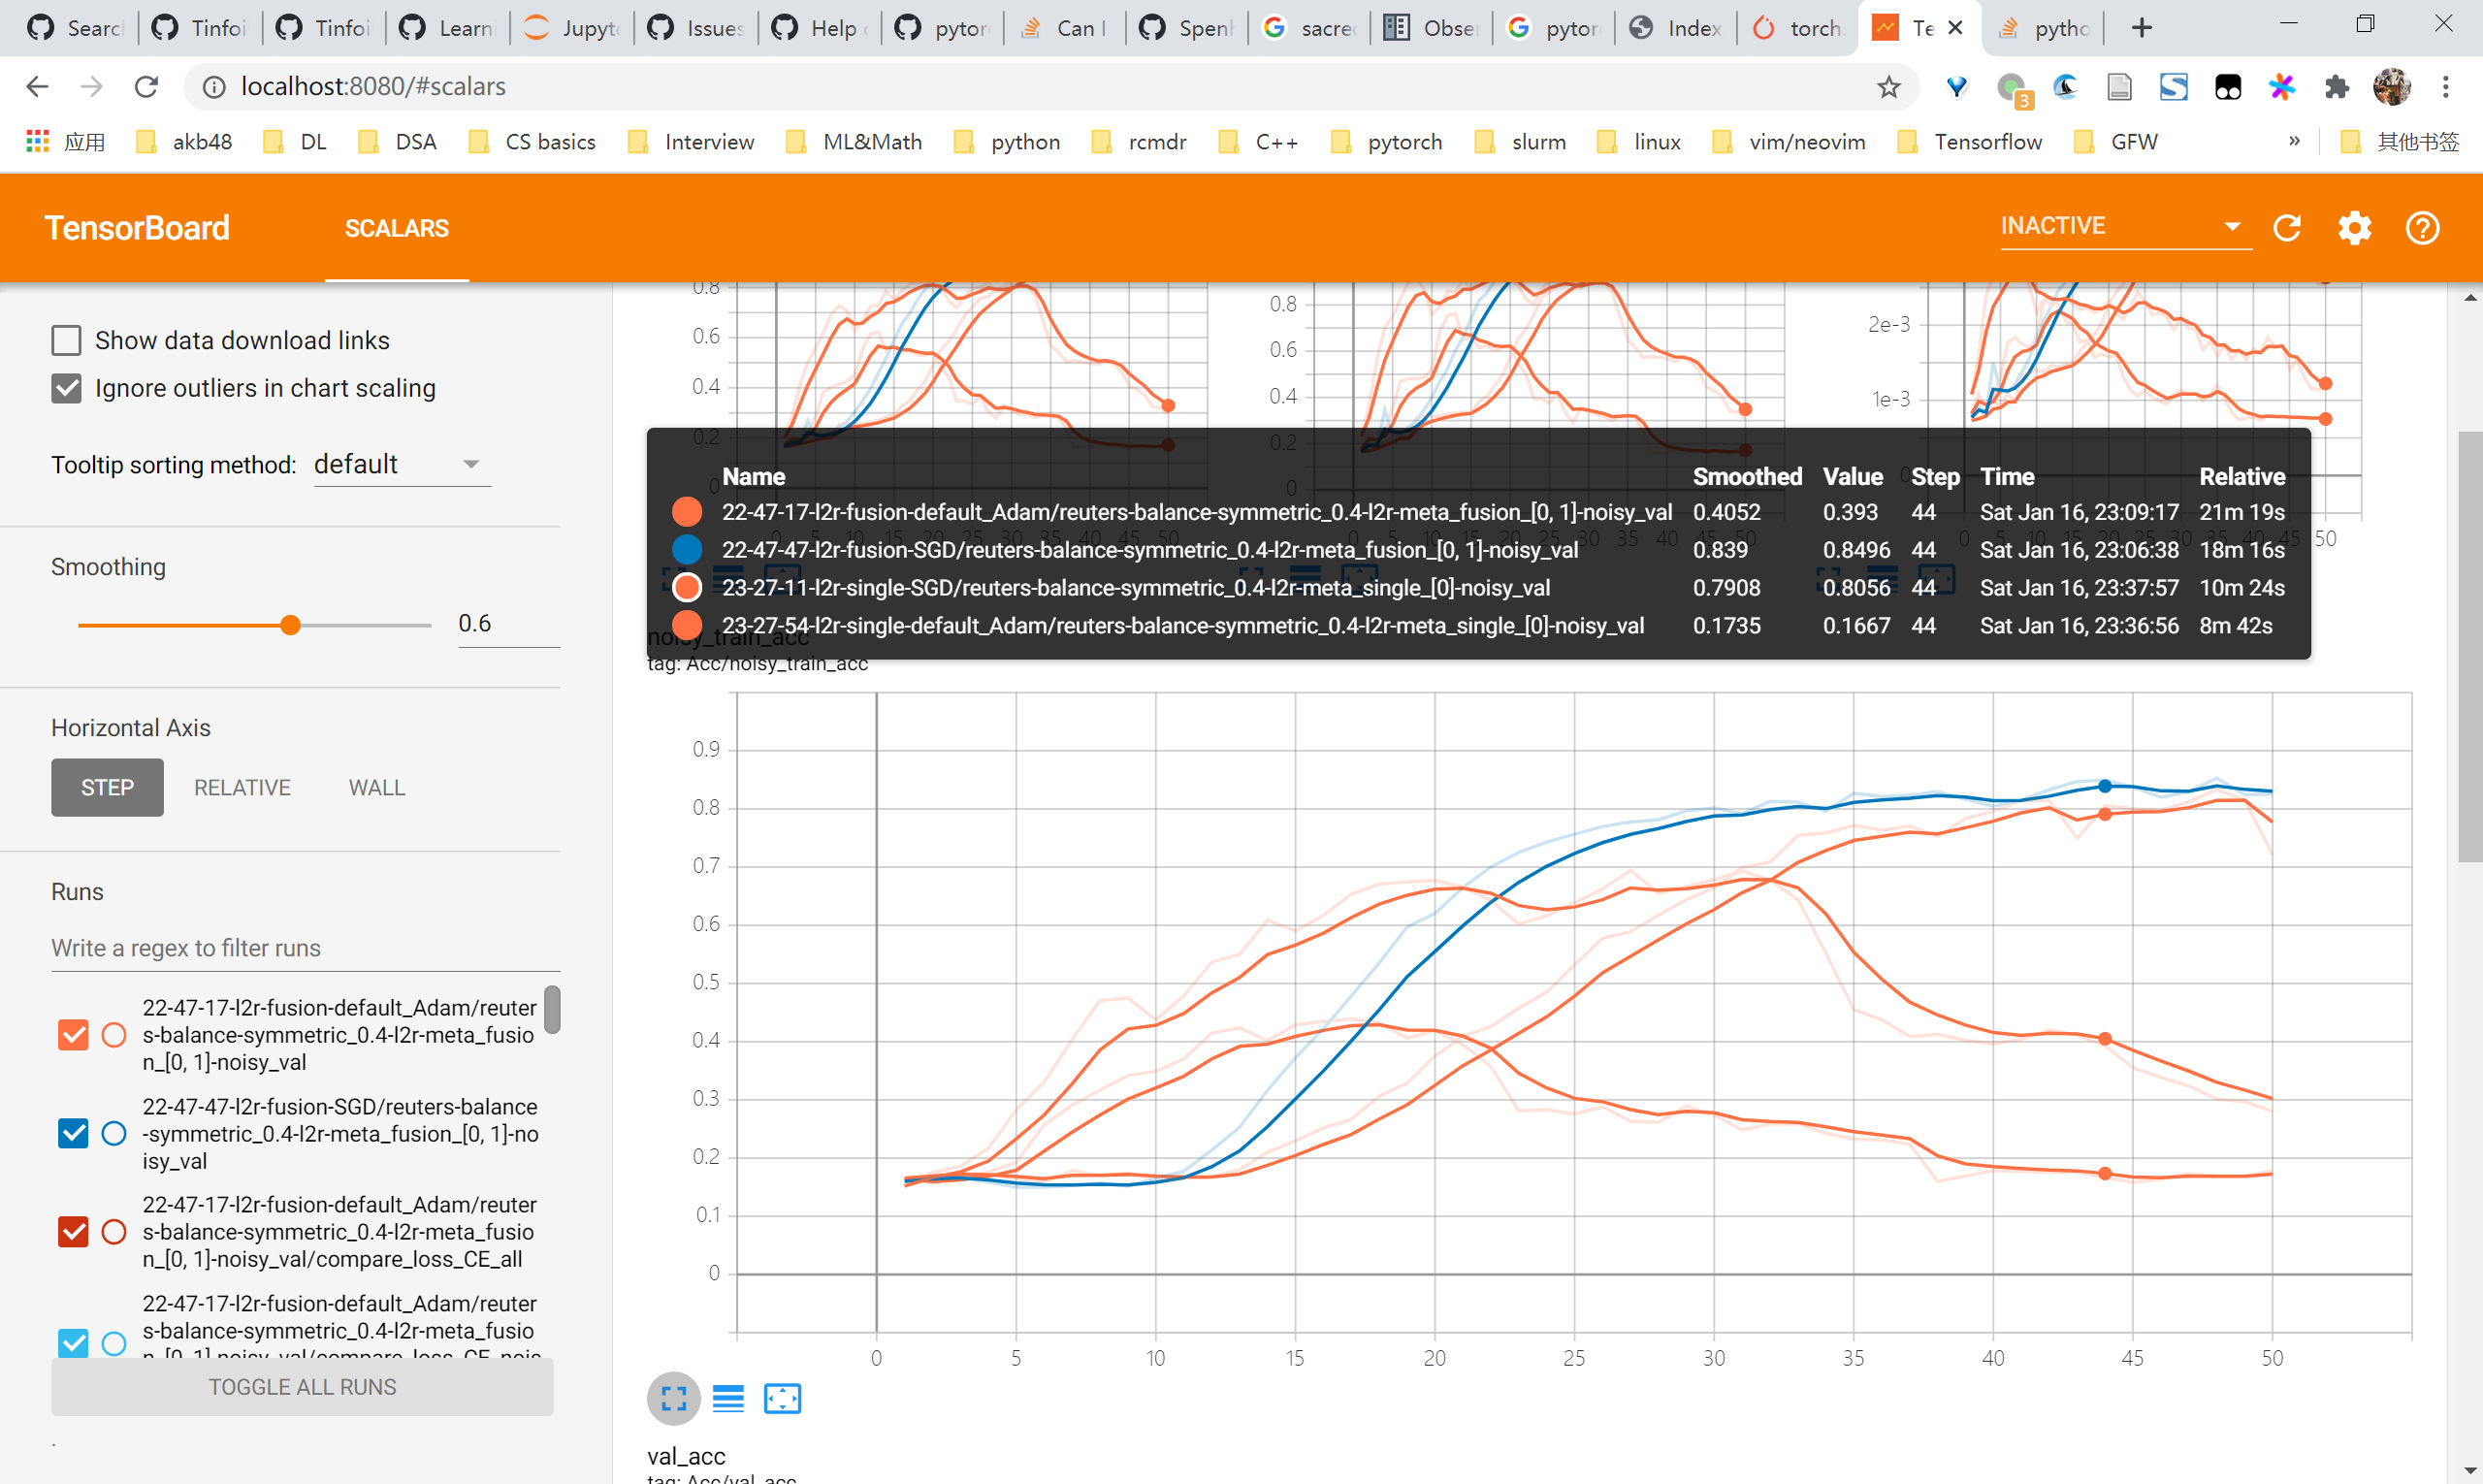Uncheck the partially visible compare_loss_CE_nois run checkbox

[73, 1341]
